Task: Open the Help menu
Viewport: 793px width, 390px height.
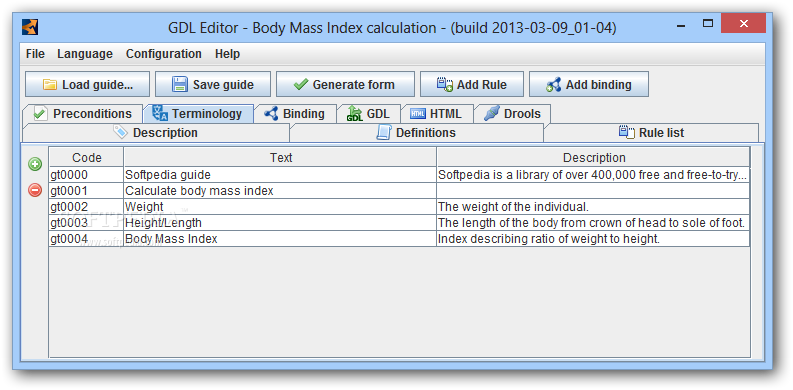Action: (x=228, y=54)
